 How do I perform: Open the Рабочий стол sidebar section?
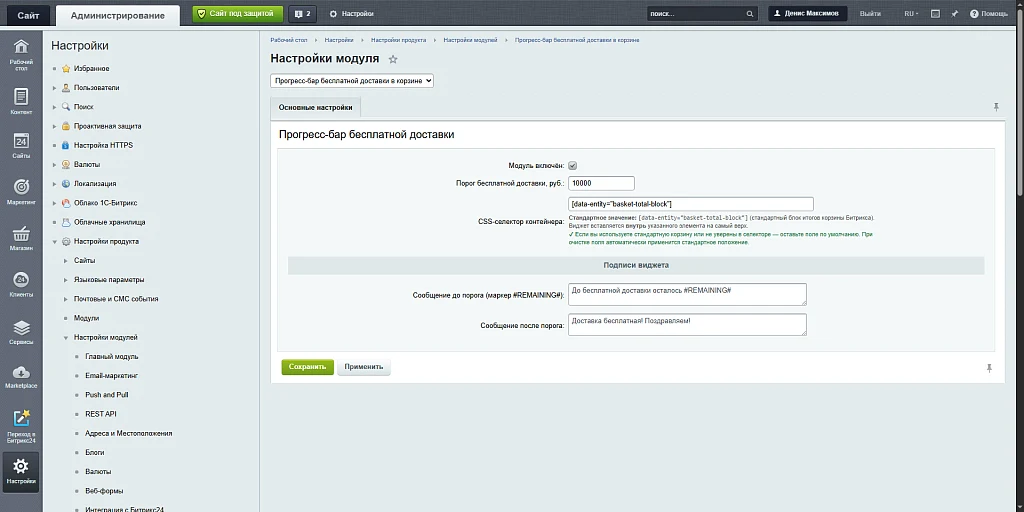point(21,55)
